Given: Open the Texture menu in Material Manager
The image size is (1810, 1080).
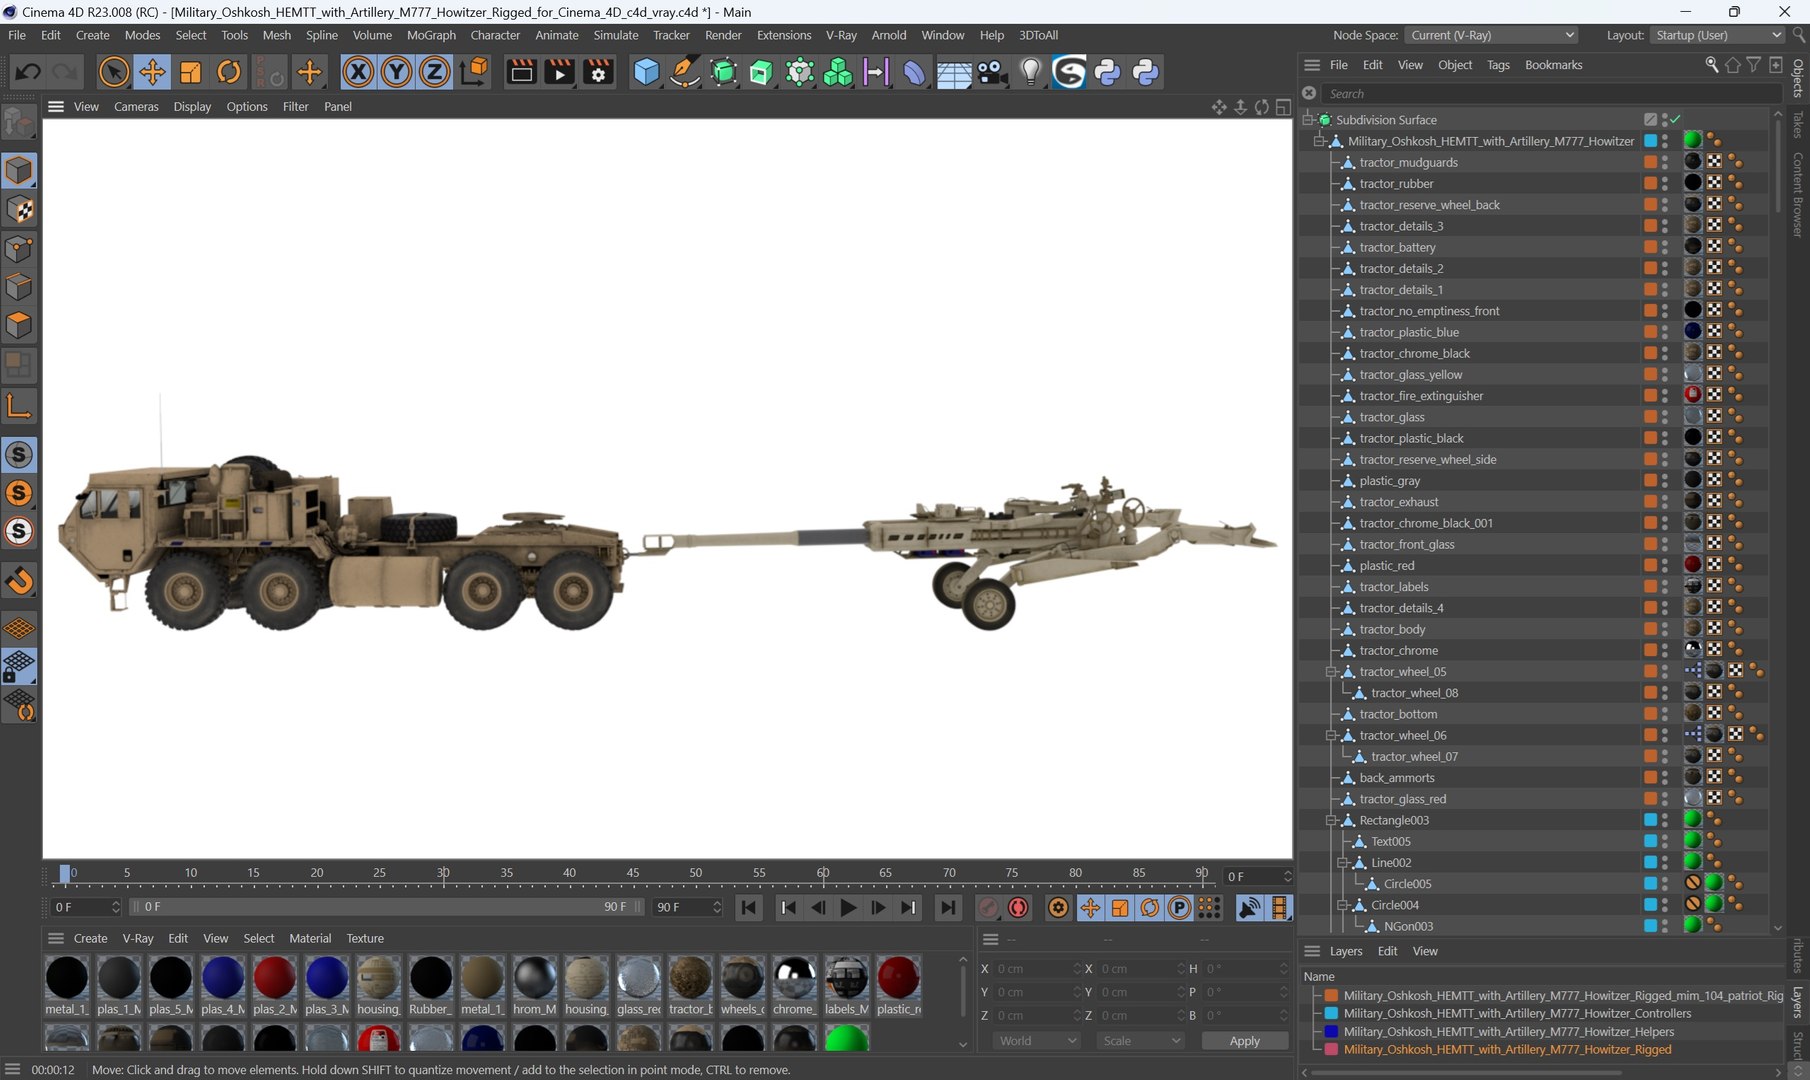Looking at the screenshot, I should pyautogui.click(x=365, y=938).
